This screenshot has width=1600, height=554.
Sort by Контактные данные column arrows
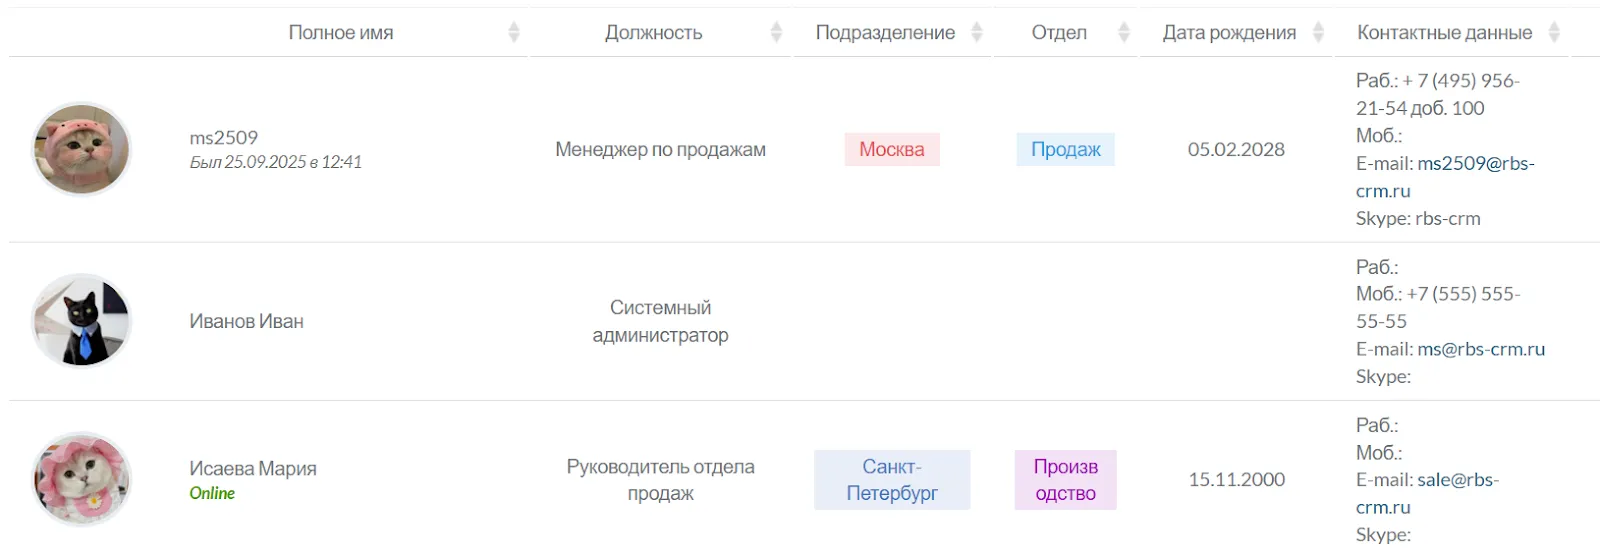(1554, 33)
